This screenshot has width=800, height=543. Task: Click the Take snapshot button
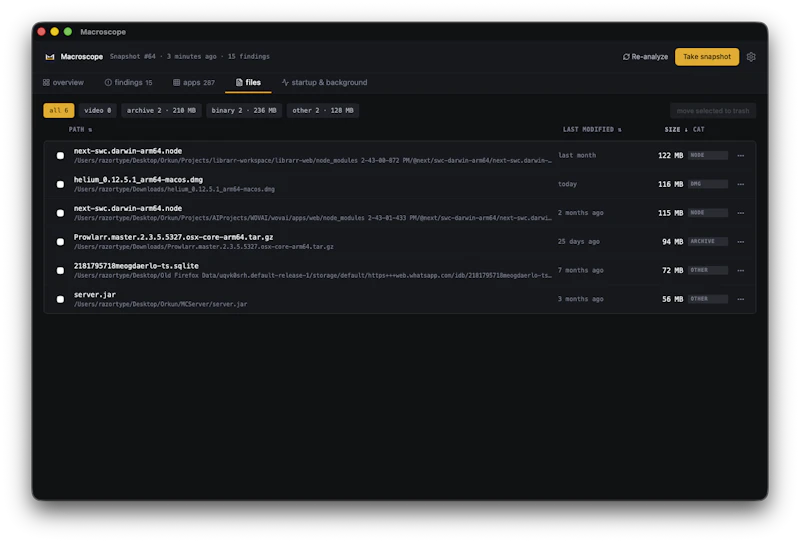click(707, 57)
